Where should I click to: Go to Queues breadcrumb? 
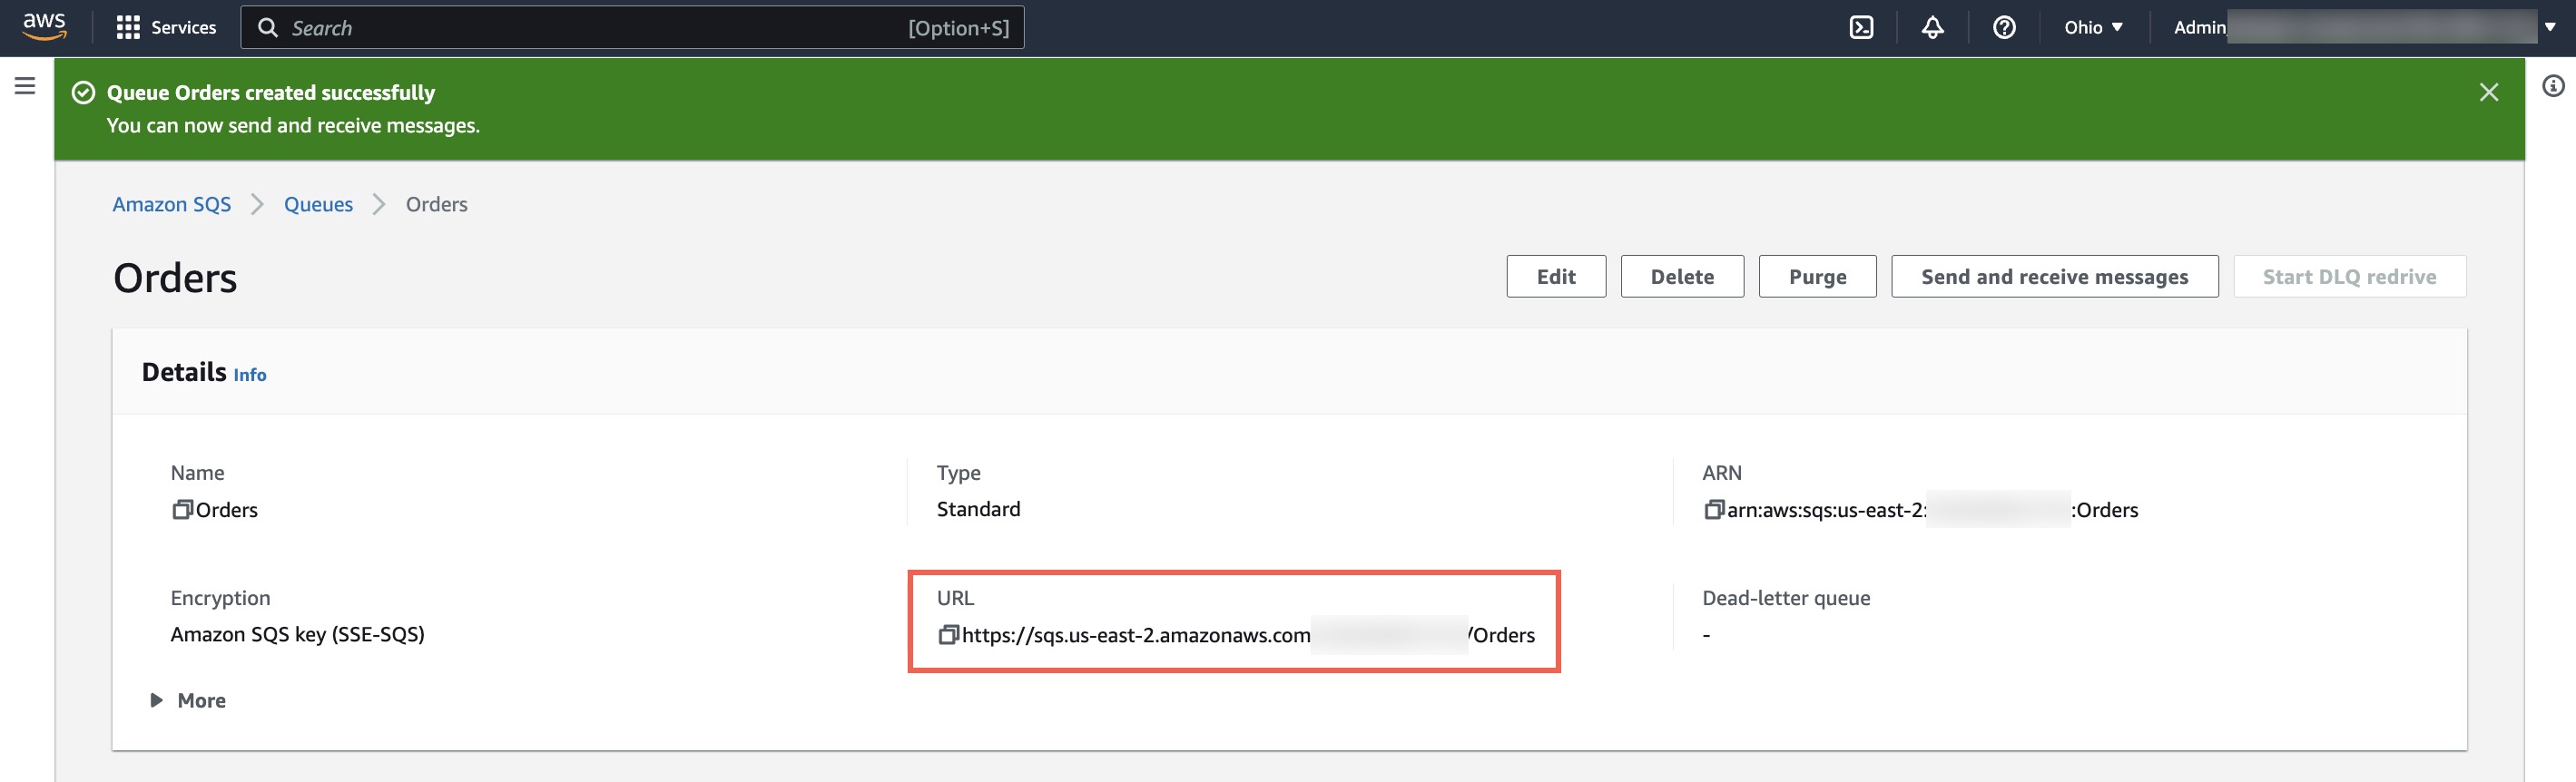pos(318,204)
